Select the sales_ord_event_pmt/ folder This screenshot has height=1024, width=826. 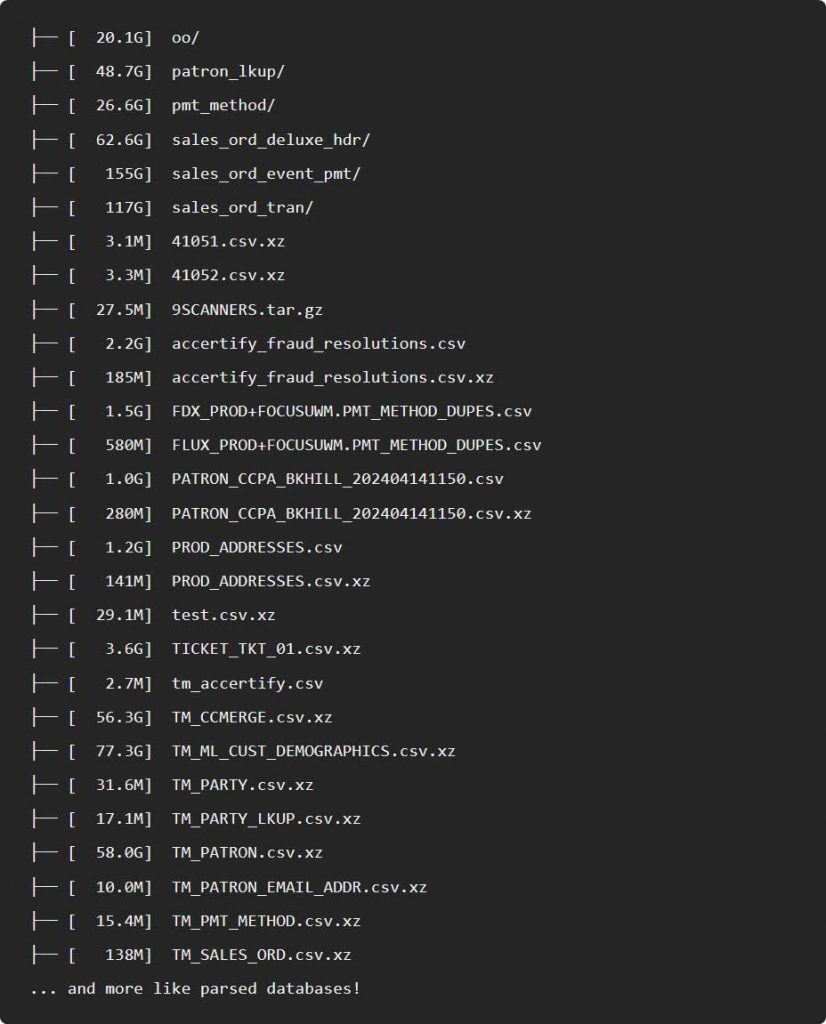[266, 174]
